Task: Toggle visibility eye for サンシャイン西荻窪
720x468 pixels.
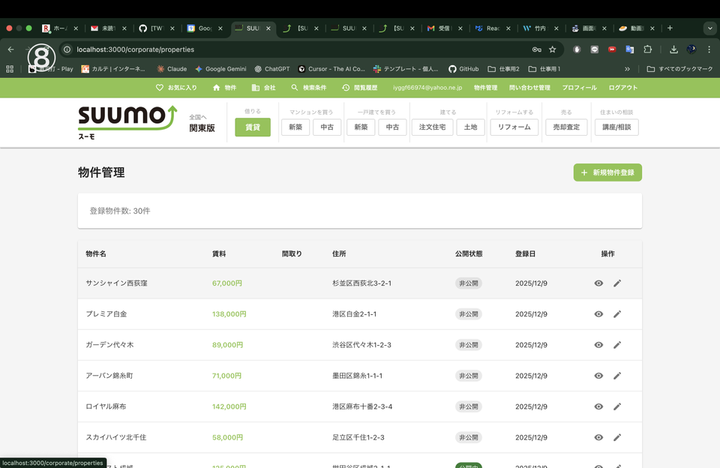Action: [598, 283]
